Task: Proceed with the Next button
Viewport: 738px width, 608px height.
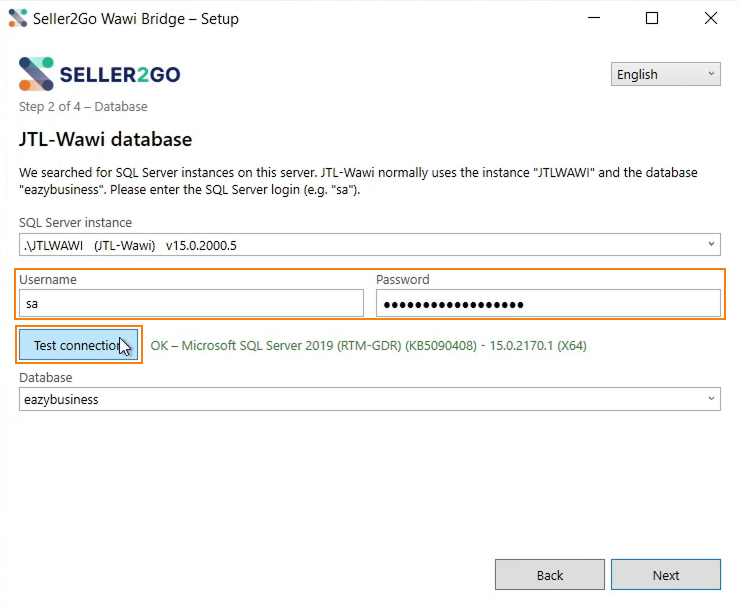Action: (x=666, y=575)
